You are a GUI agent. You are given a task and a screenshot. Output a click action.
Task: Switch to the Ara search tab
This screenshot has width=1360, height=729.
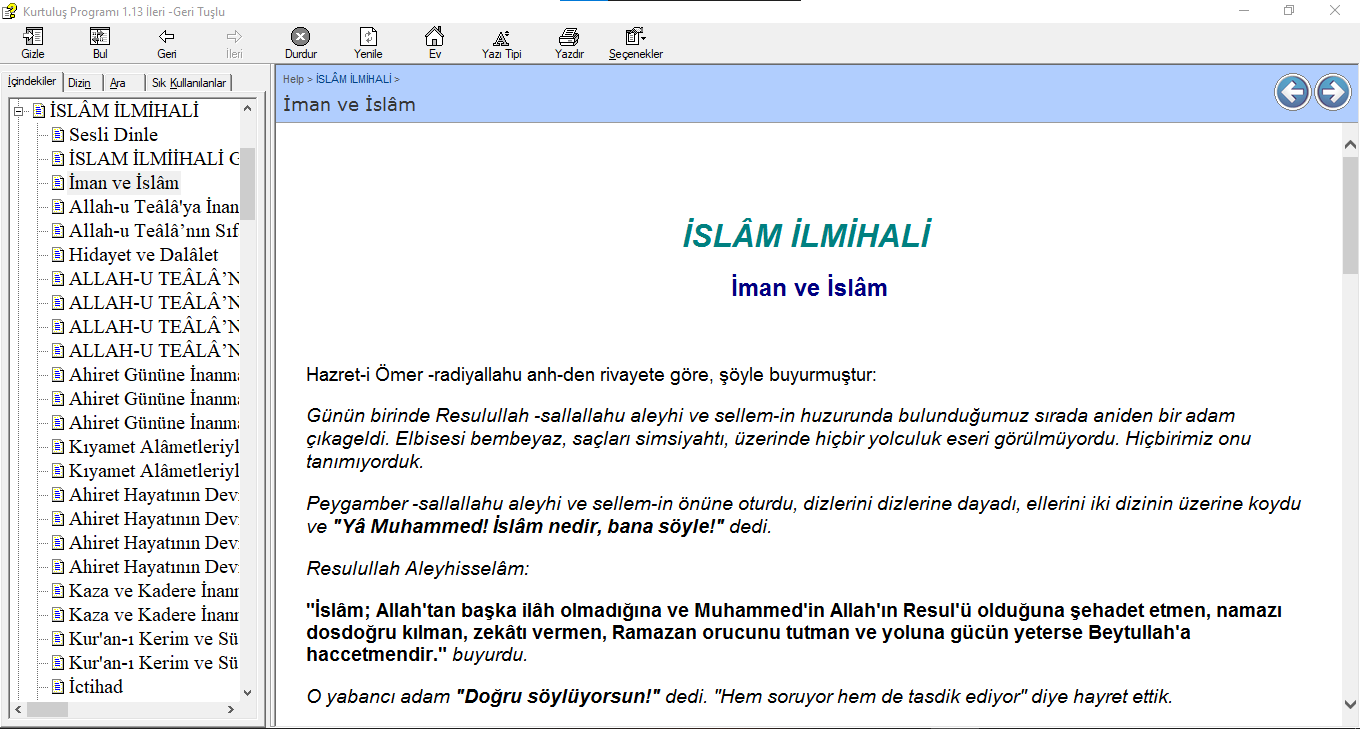tap(118, 83)
